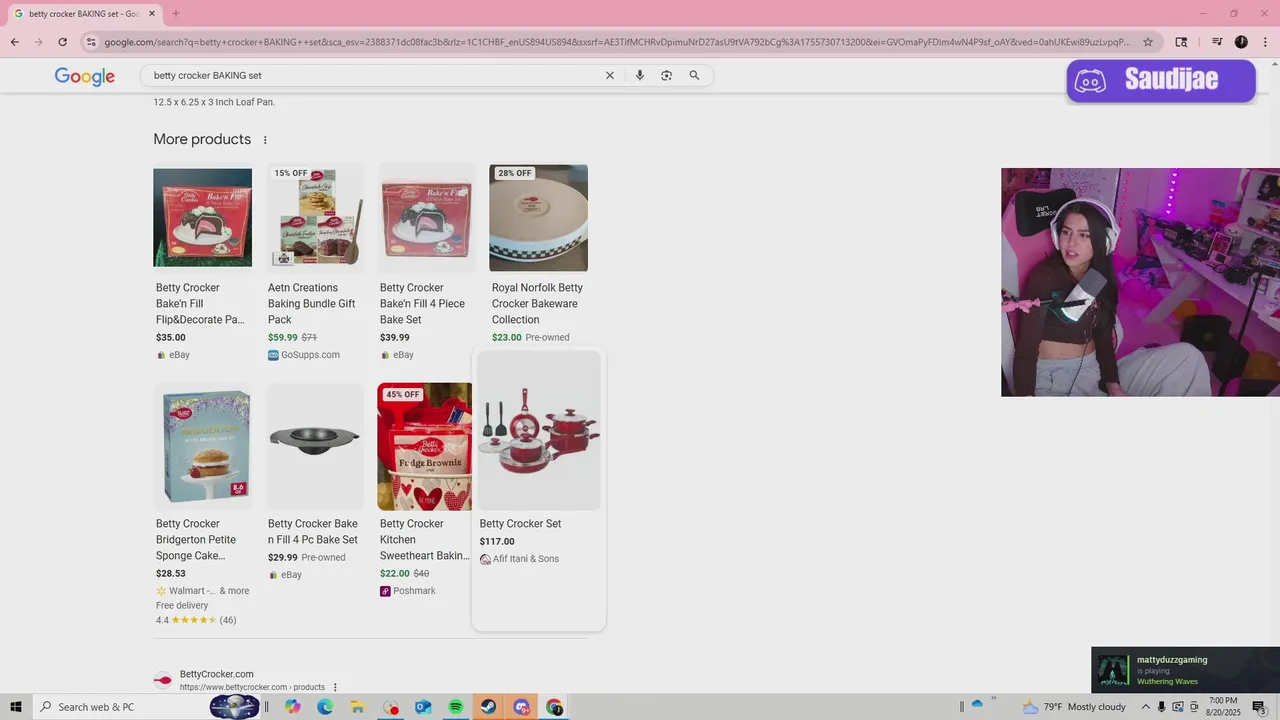Screen dimensions: 1280x720
Task: Click the Google logo
Action: (85, 76)
